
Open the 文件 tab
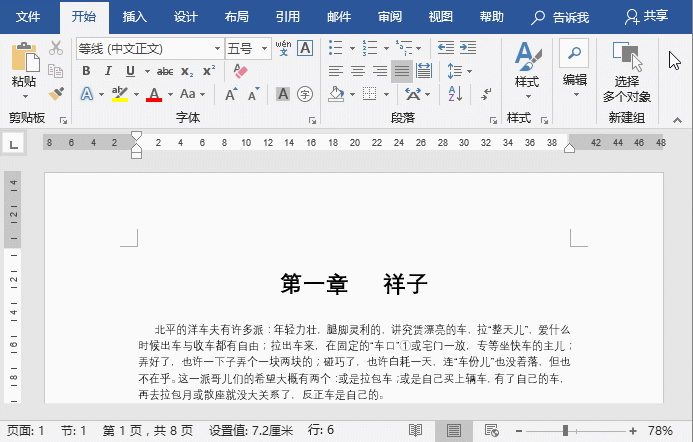click(x=28, y=17)
